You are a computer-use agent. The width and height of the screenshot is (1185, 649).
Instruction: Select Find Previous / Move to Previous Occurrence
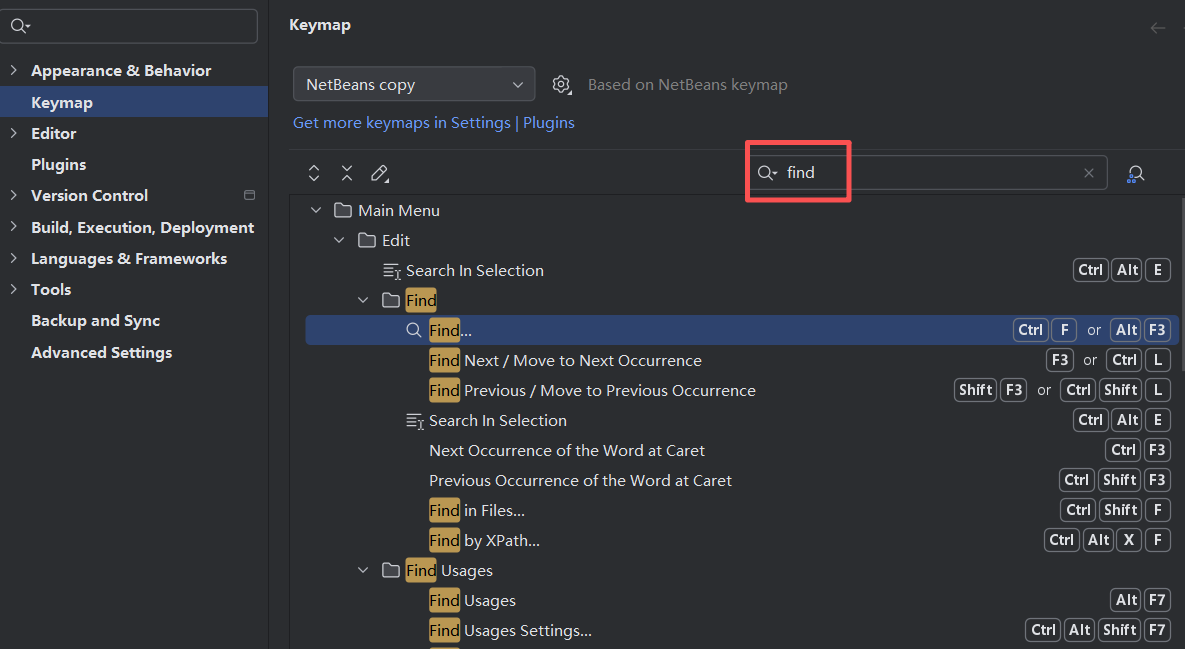592,391
